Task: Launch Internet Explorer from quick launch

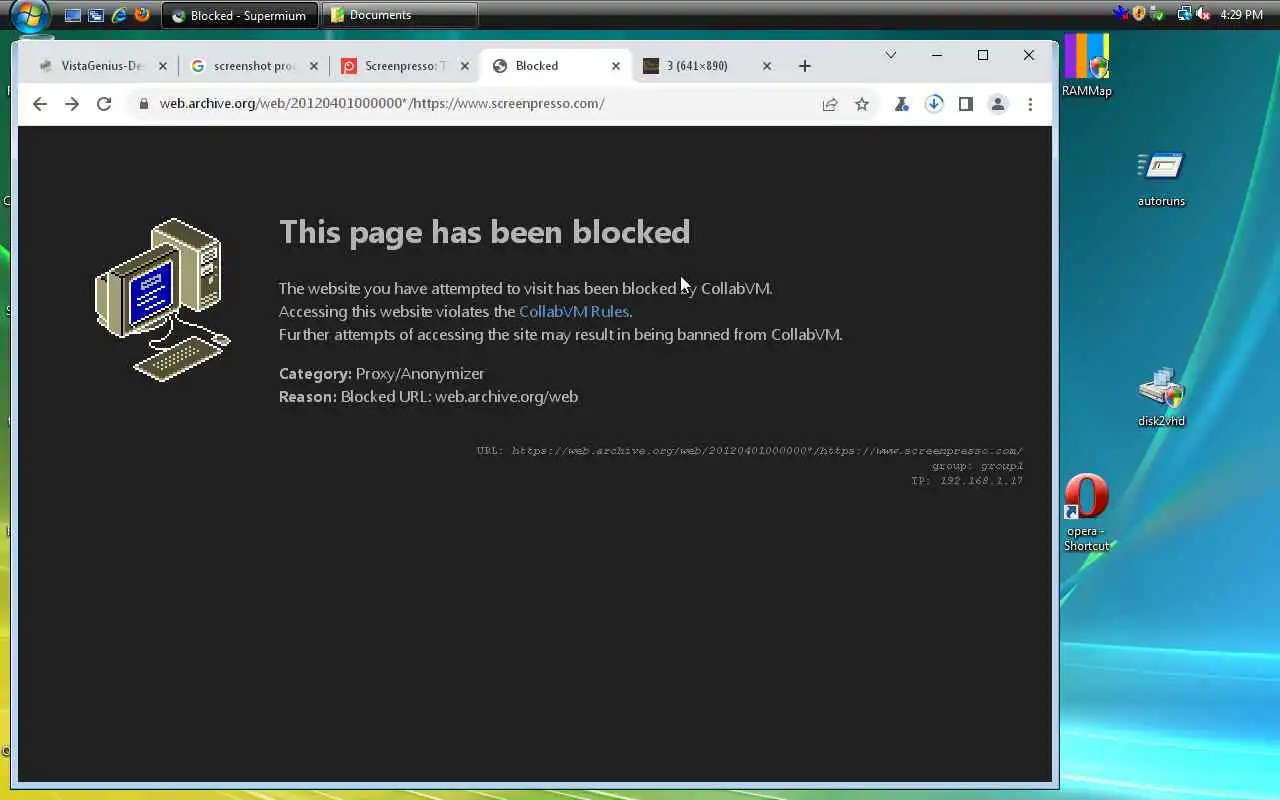Action: coord(119,15)
